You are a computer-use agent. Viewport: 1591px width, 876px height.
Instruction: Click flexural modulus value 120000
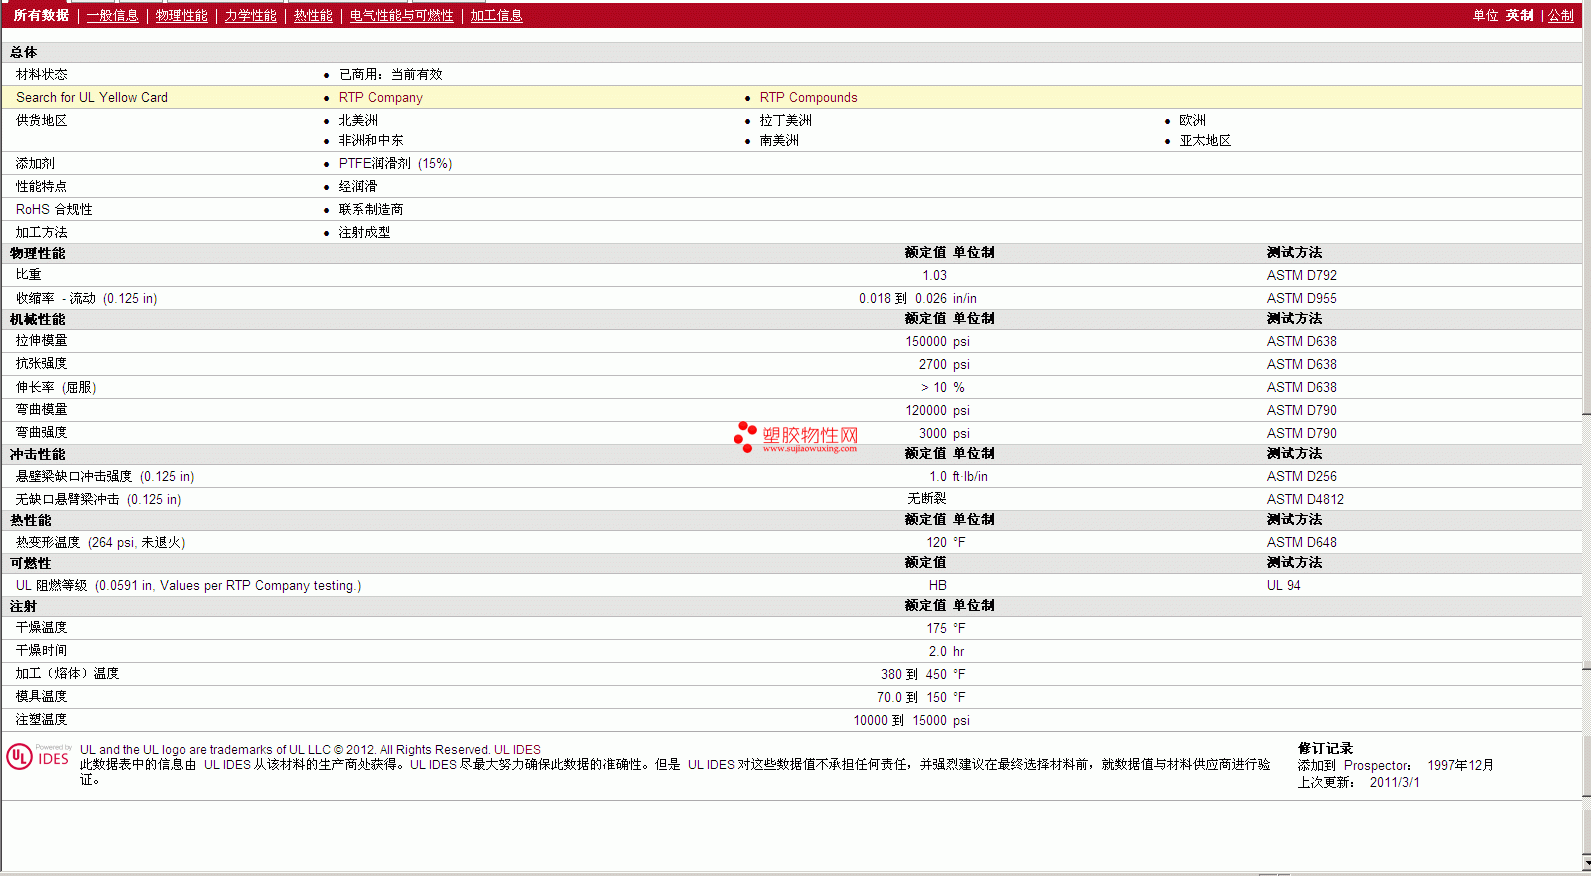pos(926,411)
